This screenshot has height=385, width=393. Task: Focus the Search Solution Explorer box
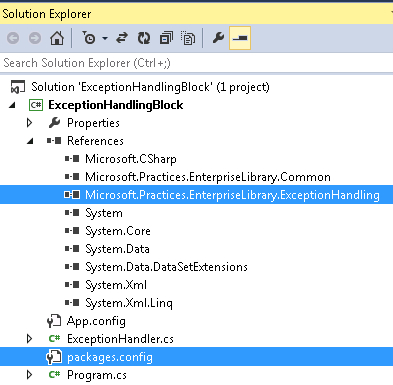tap(196, 63)
